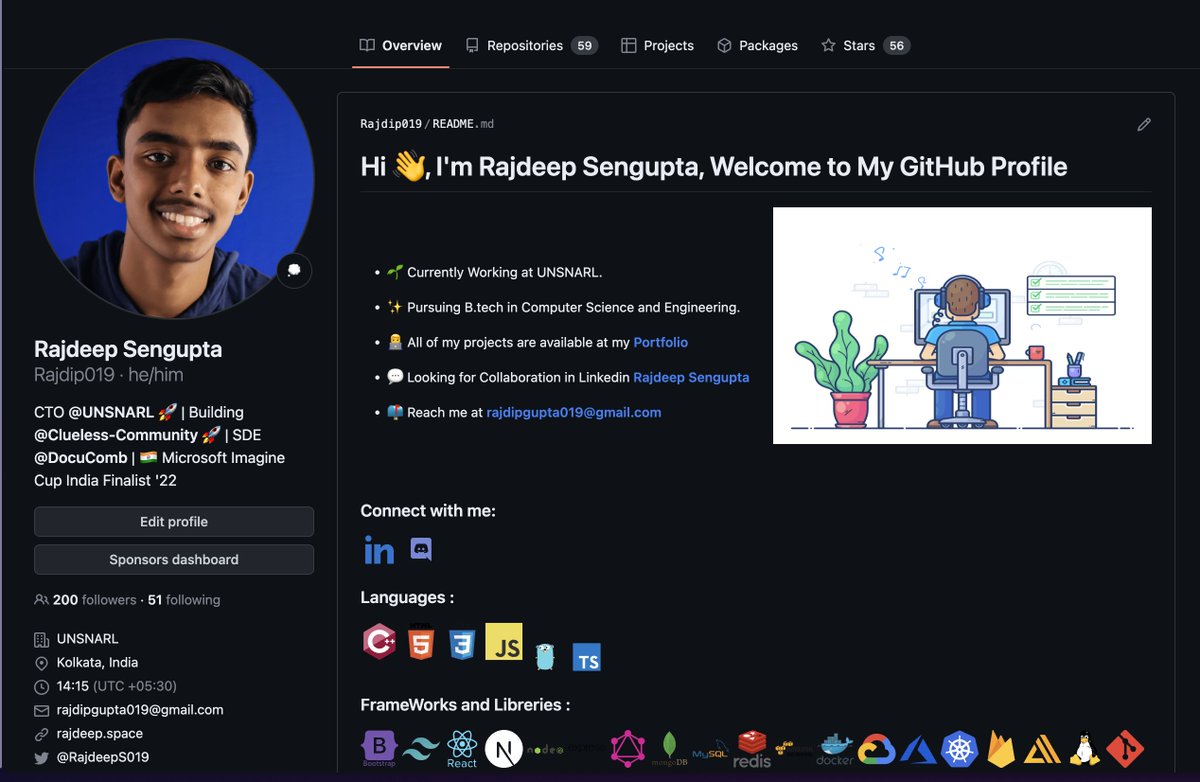
Task: Click the 14:15 (UTC +05:30) local time text
Action: (x=117, y=686)
